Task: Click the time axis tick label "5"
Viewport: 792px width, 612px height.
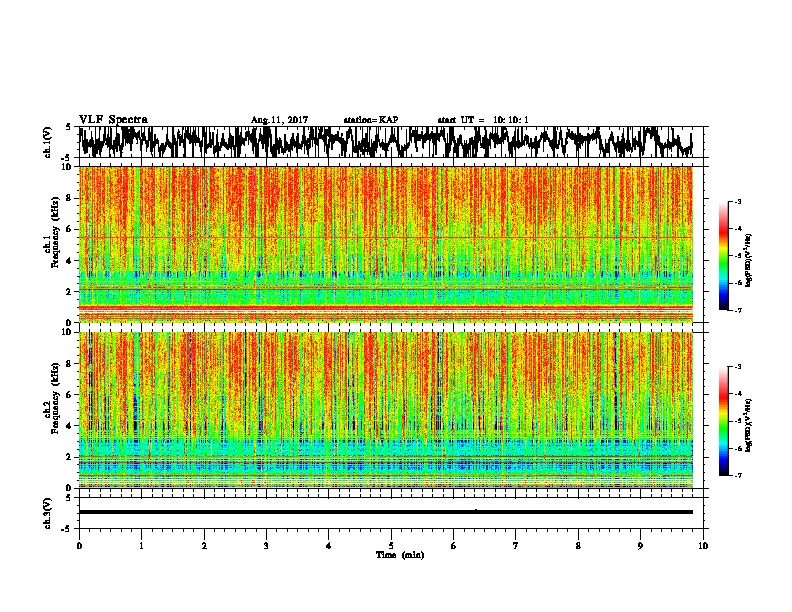Action: click(391, 546)
